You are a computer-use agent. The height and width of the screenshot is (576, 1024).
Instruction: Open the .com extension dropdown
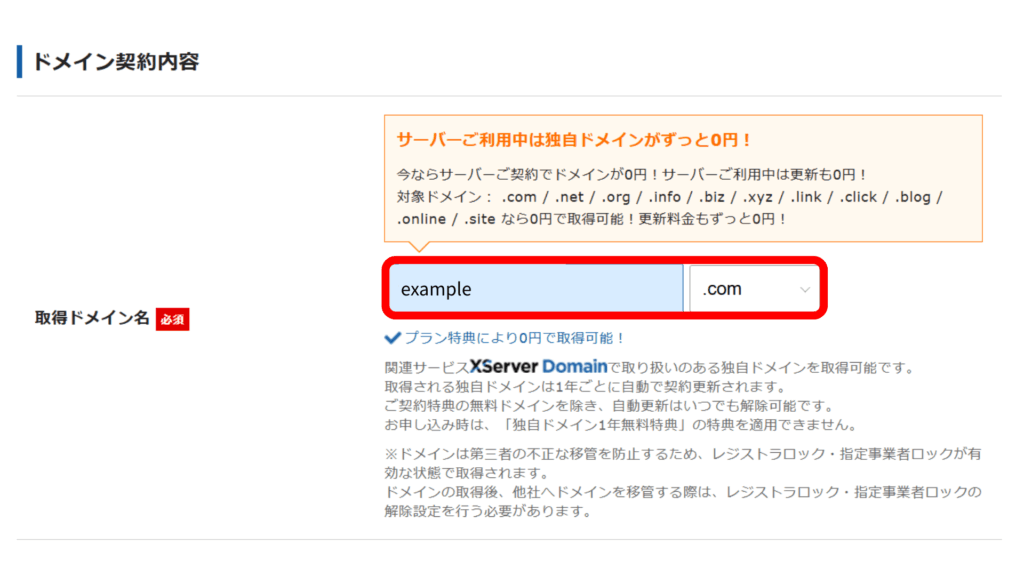(x=754, y=288)
